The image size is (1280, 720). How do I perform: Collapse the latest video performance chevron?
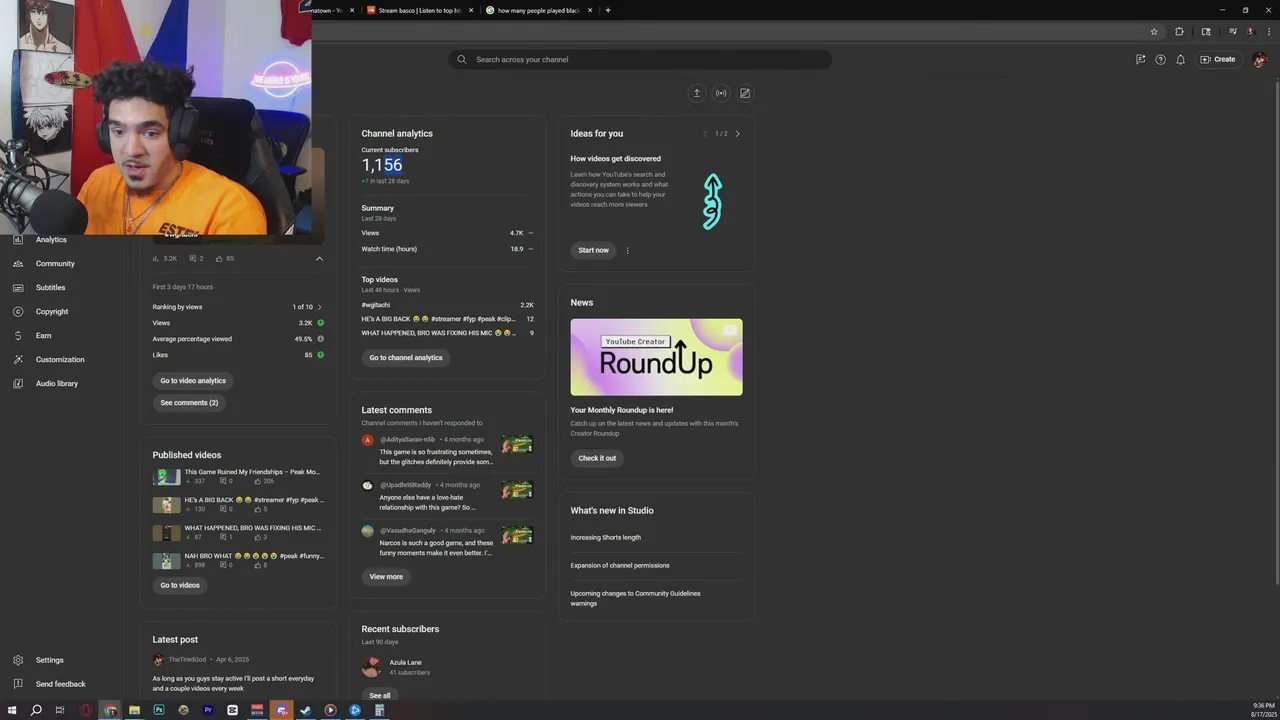pyautogui.click(x=319, y=259)
